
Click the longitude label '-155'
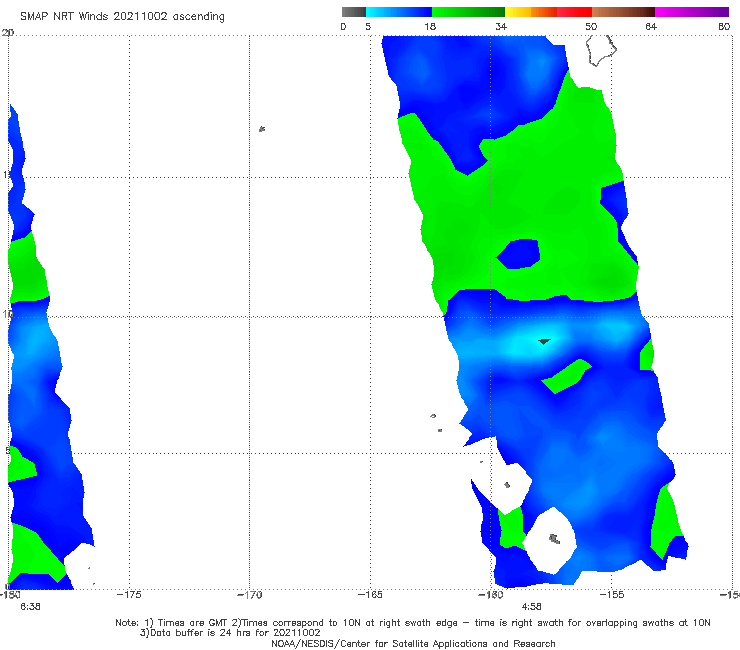(x=612, y=595)
